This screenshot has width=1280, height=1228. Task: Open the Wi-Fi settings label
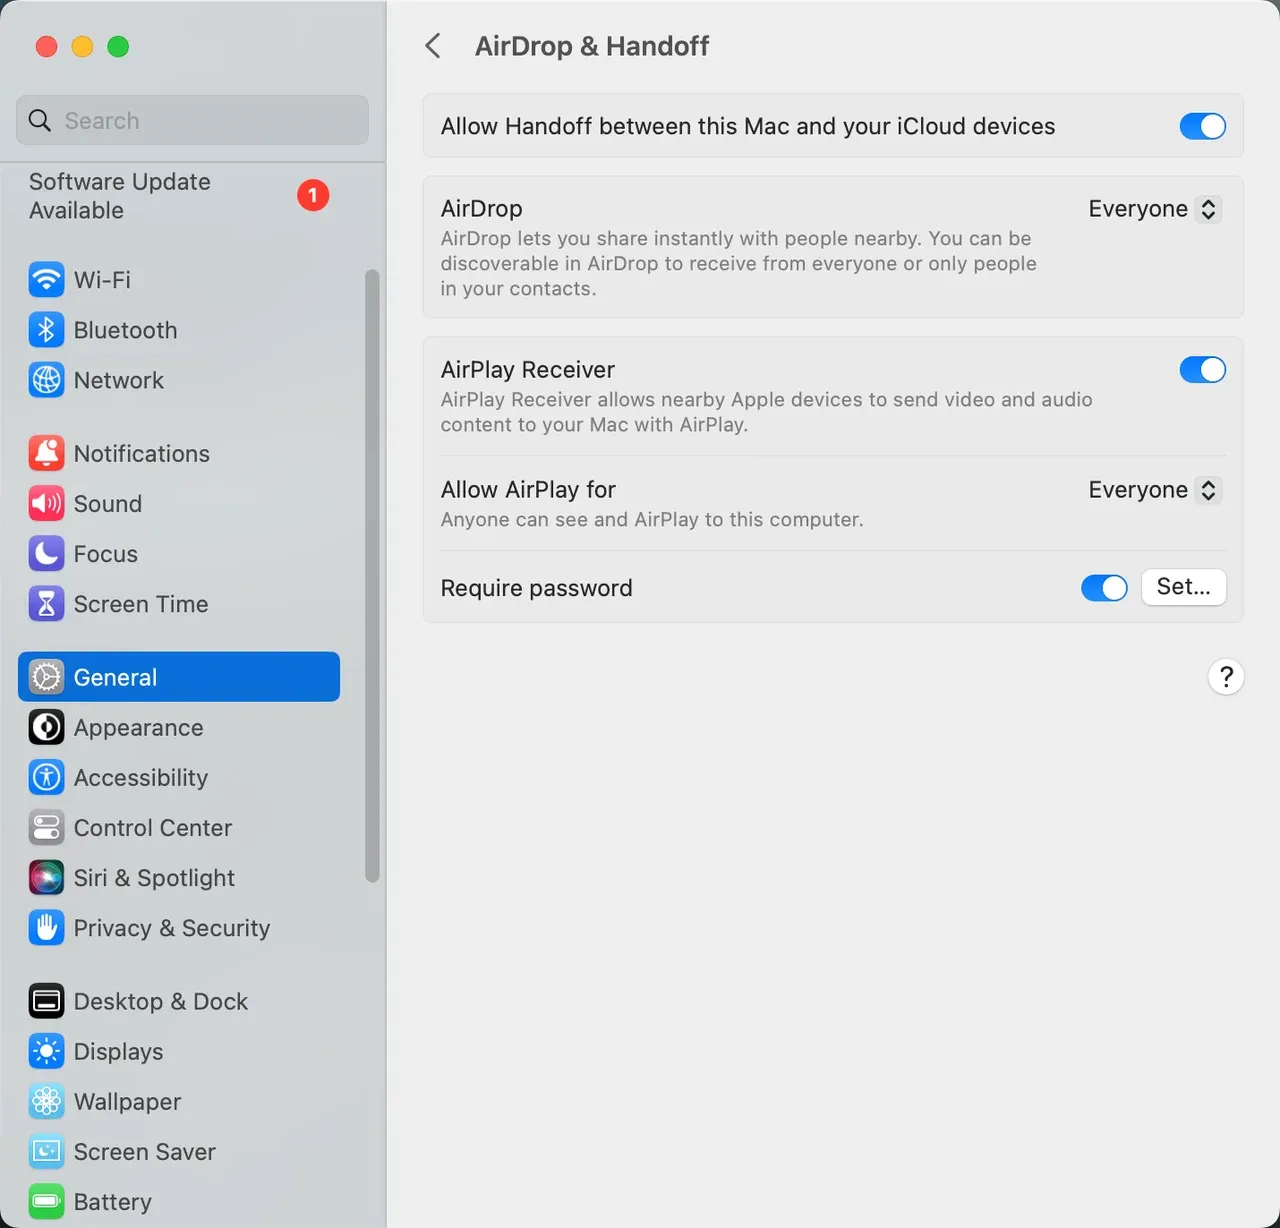[102, 280]
